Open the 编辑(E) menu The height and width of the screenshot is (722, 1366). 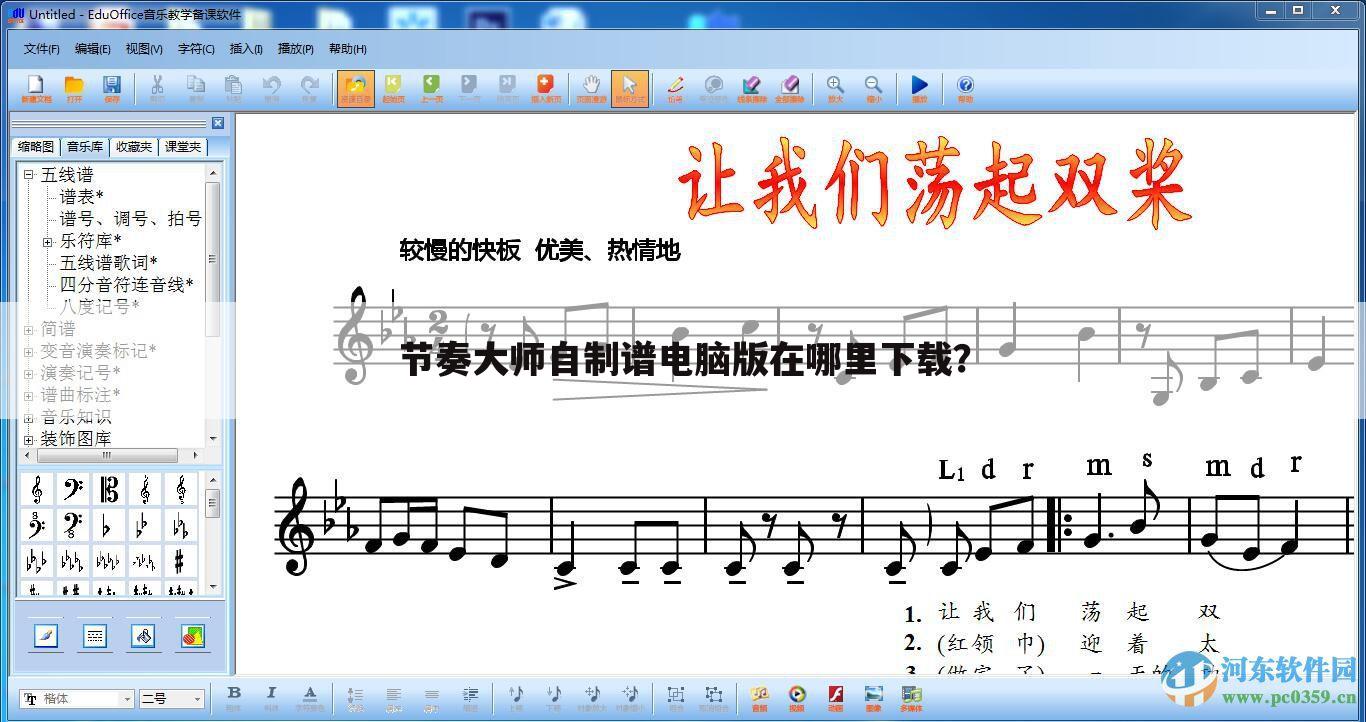tap(92, 49)
